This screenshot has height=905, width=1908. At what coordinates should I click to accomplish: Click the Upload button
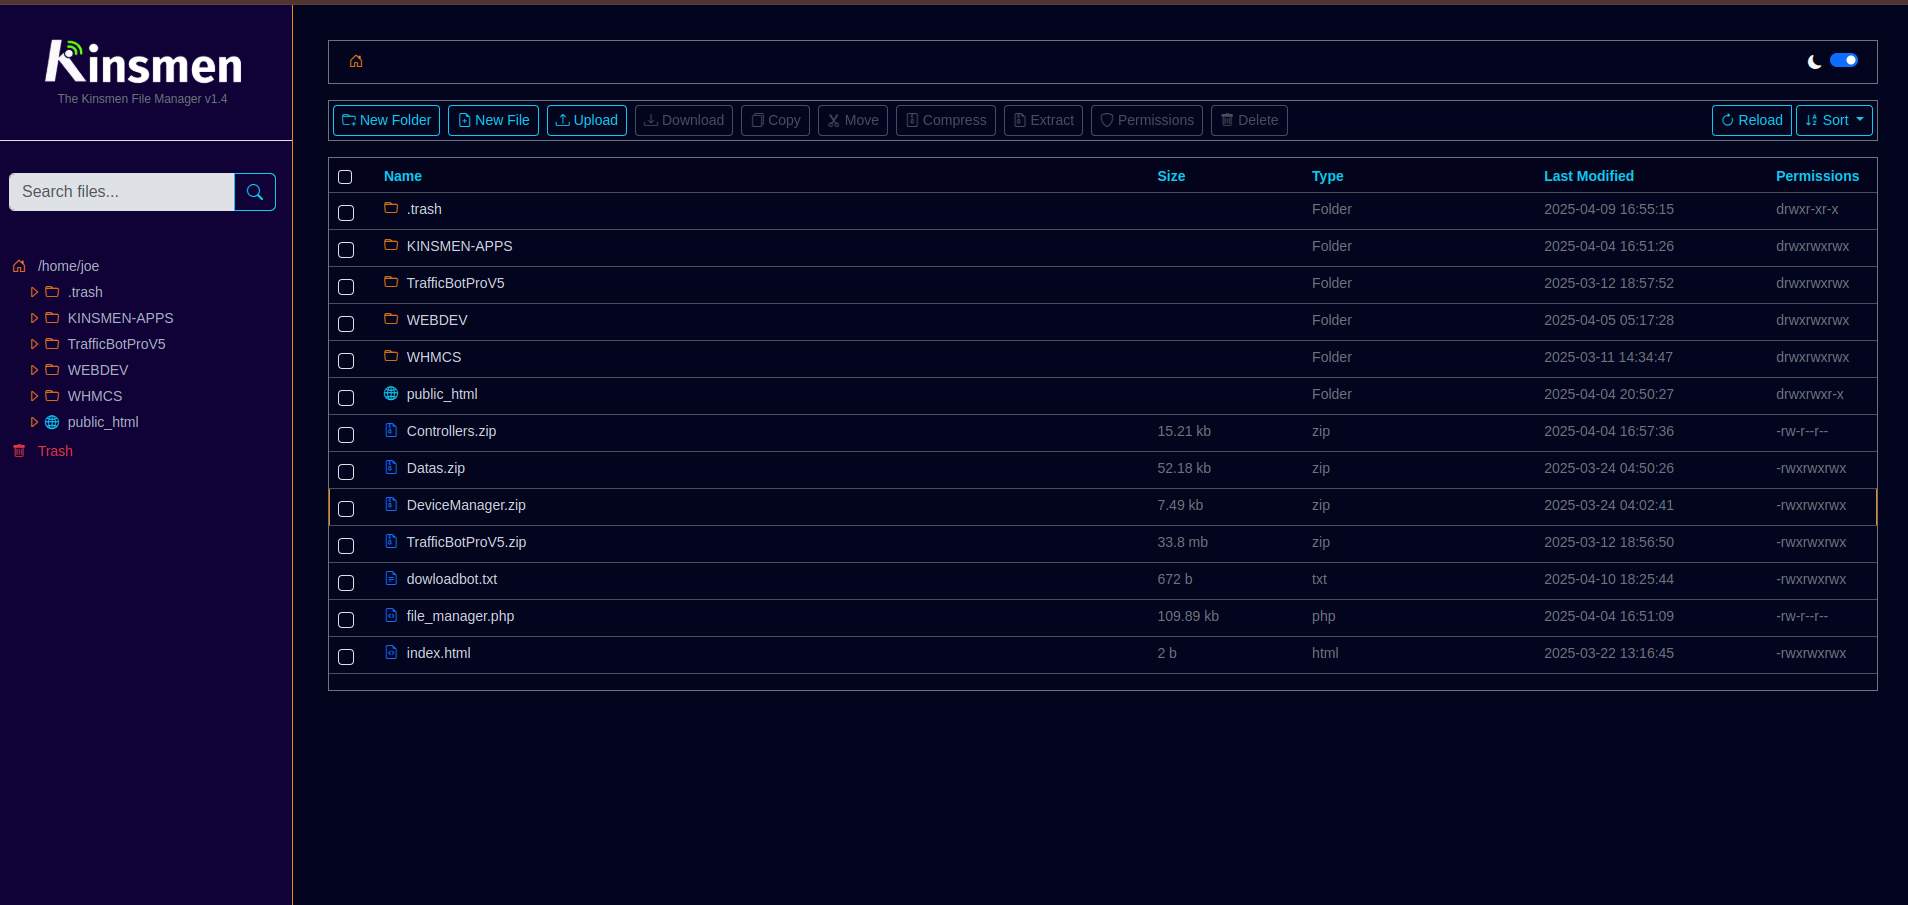coord(587,120)
